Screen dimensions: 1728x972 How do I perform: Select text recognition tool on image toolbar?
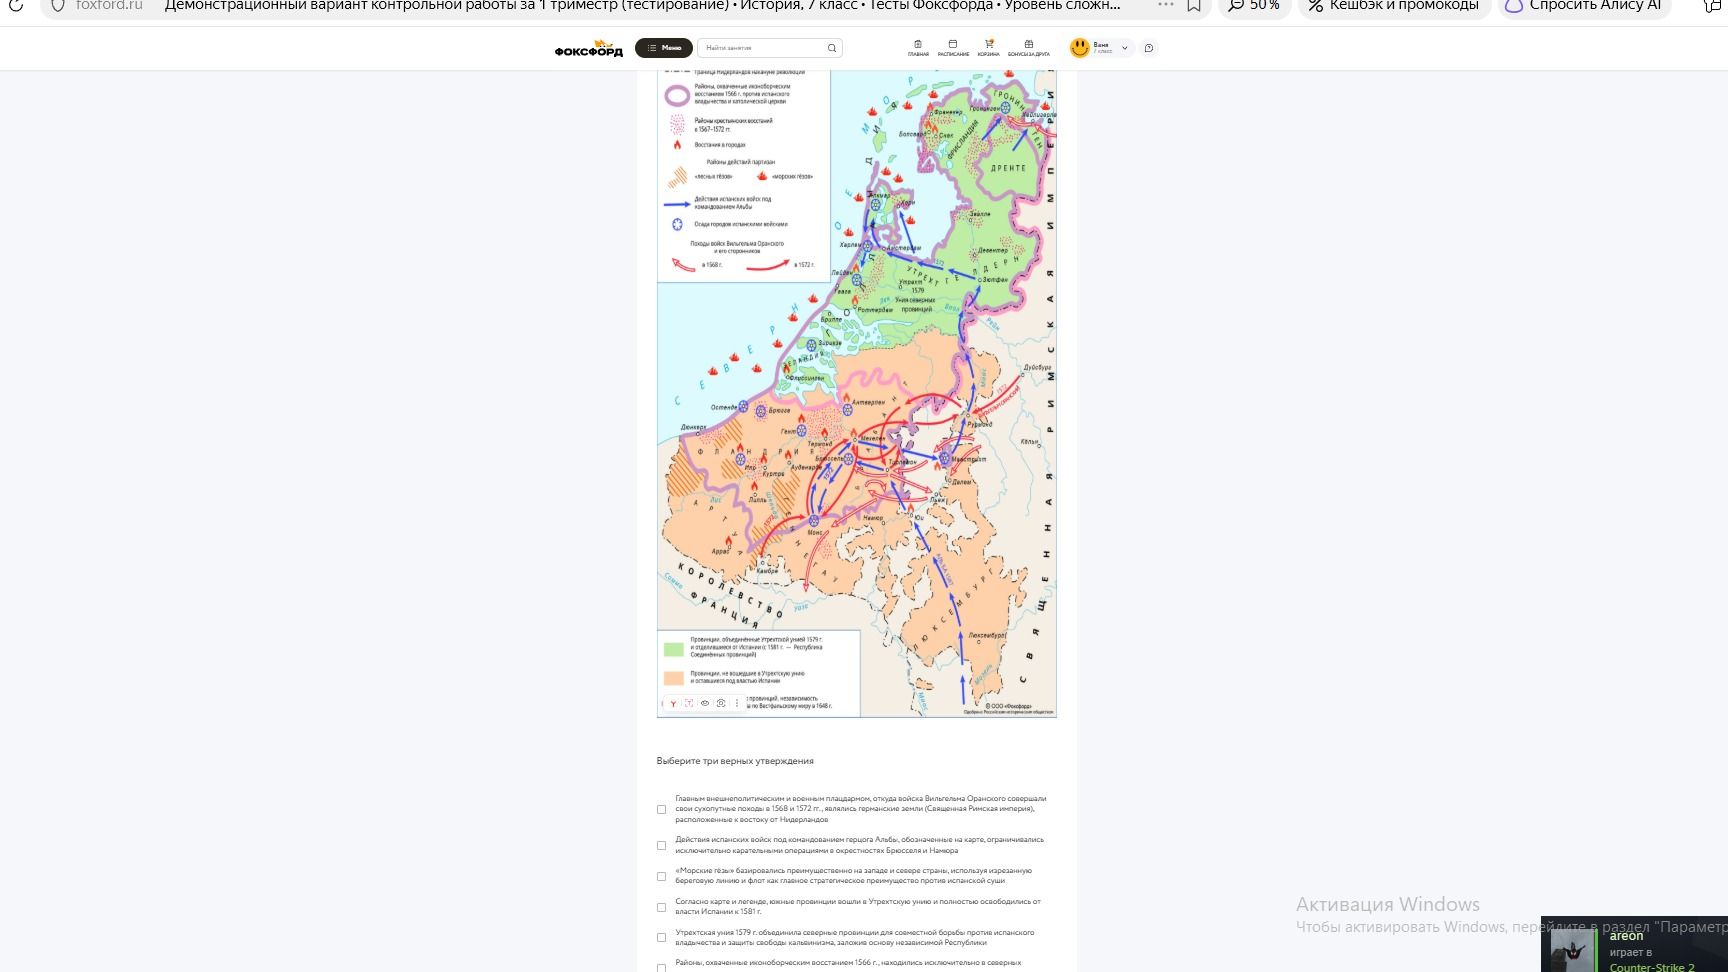coord(689,703)
